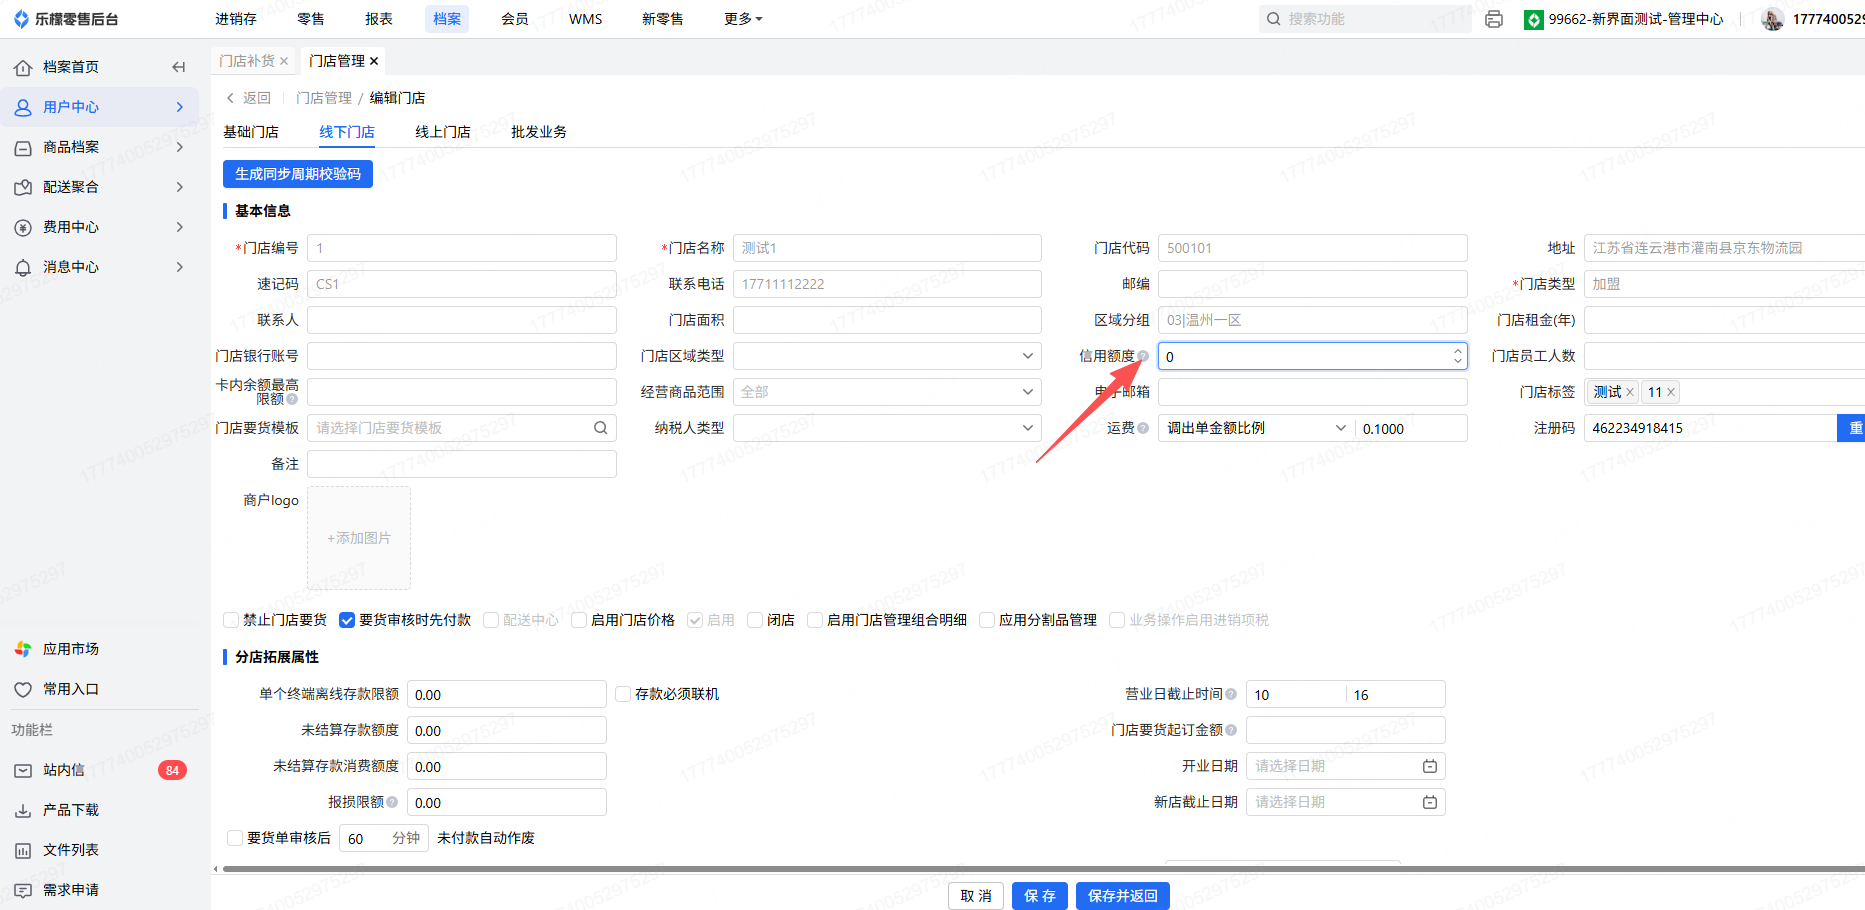The width and height of the screenshot is (1865, 910).
Task: Open 纳税人类型 dropdown
Action: pos(887,428)
